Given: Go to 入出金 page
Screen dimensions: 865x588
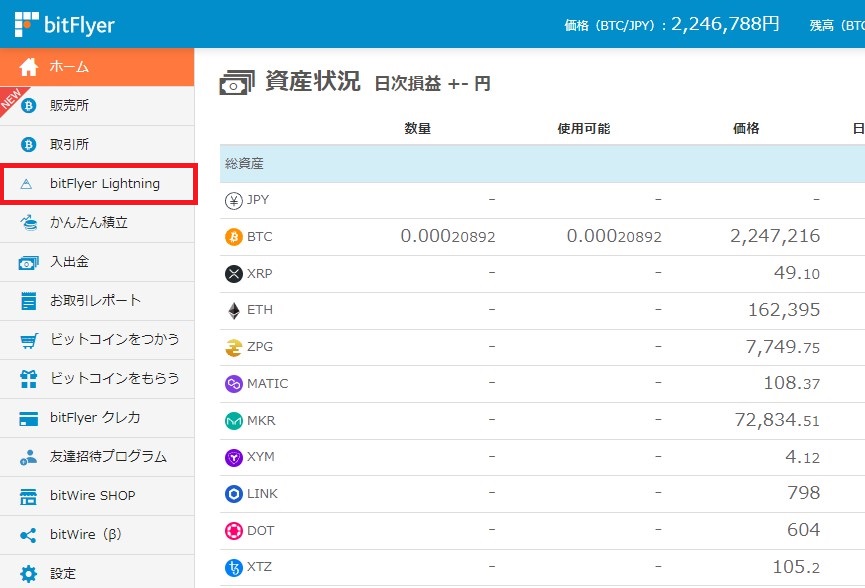Looking at the screenshot, I should pos(97,262).
